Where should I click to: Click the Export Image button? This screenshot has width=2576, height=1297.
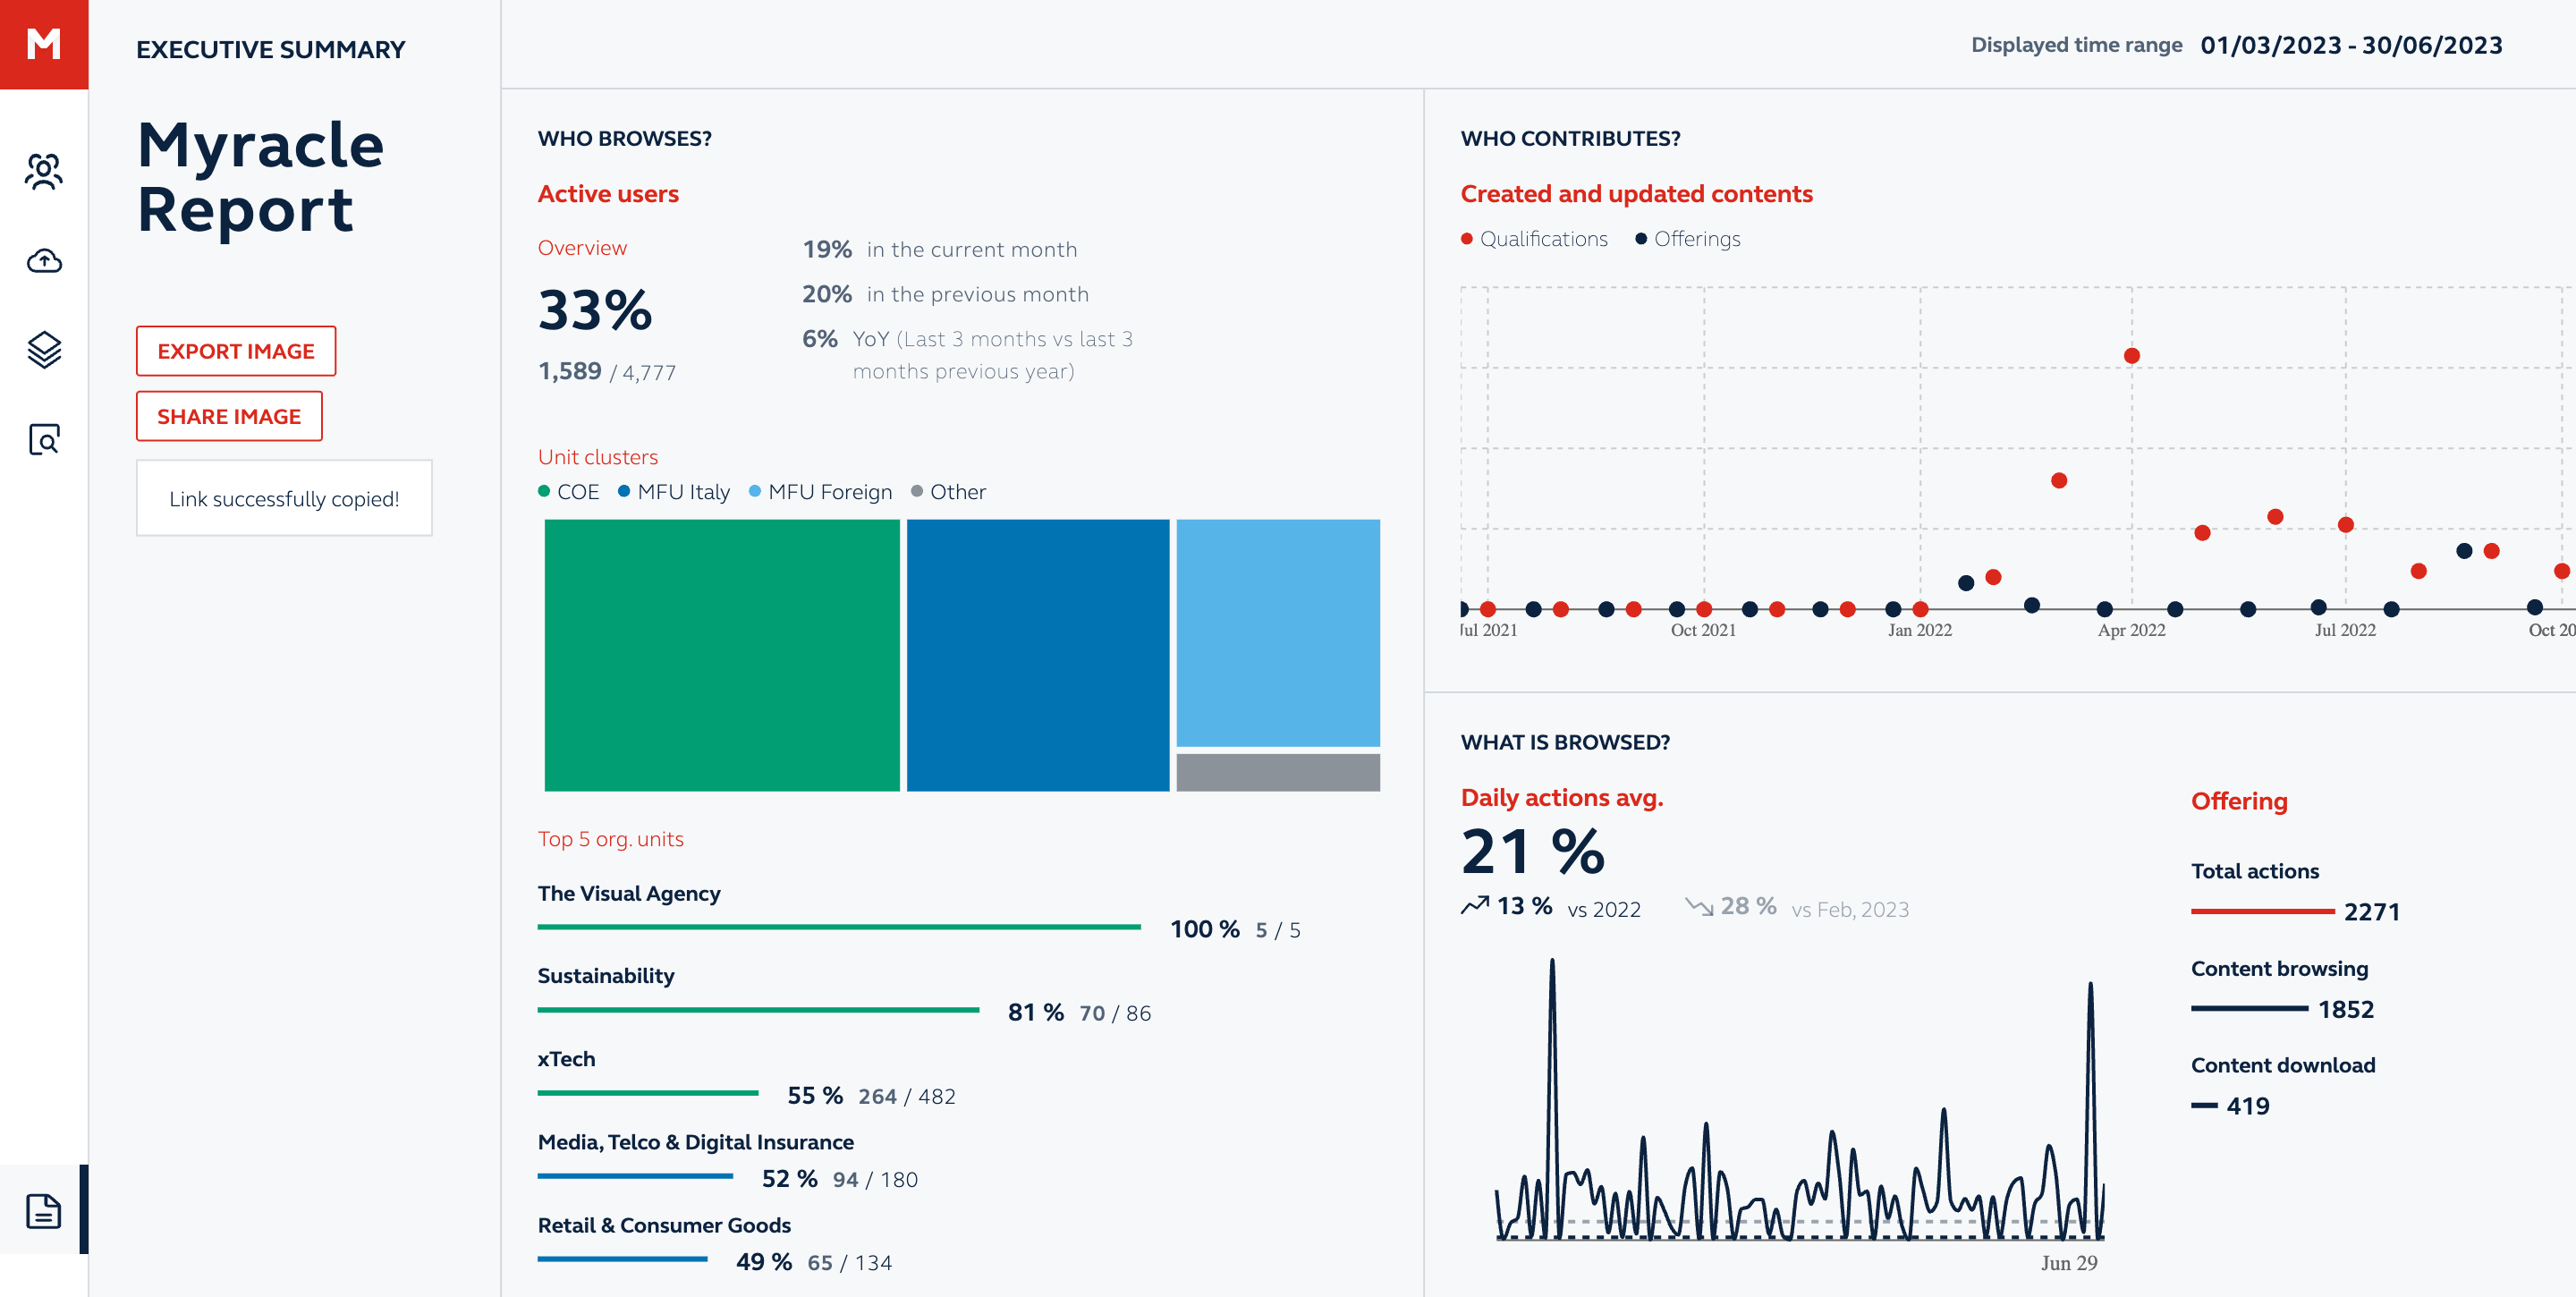click(236, 351)
